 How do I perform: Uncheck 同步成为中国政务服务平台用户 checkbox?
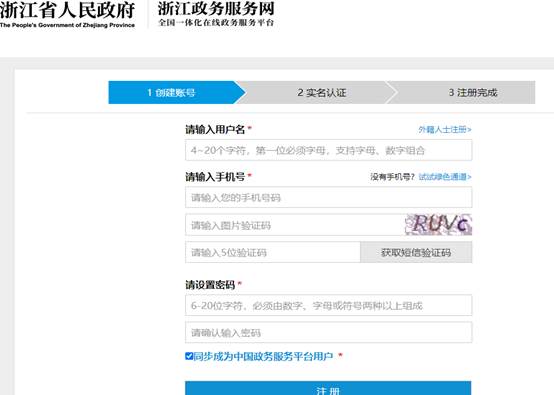(189, 356)
